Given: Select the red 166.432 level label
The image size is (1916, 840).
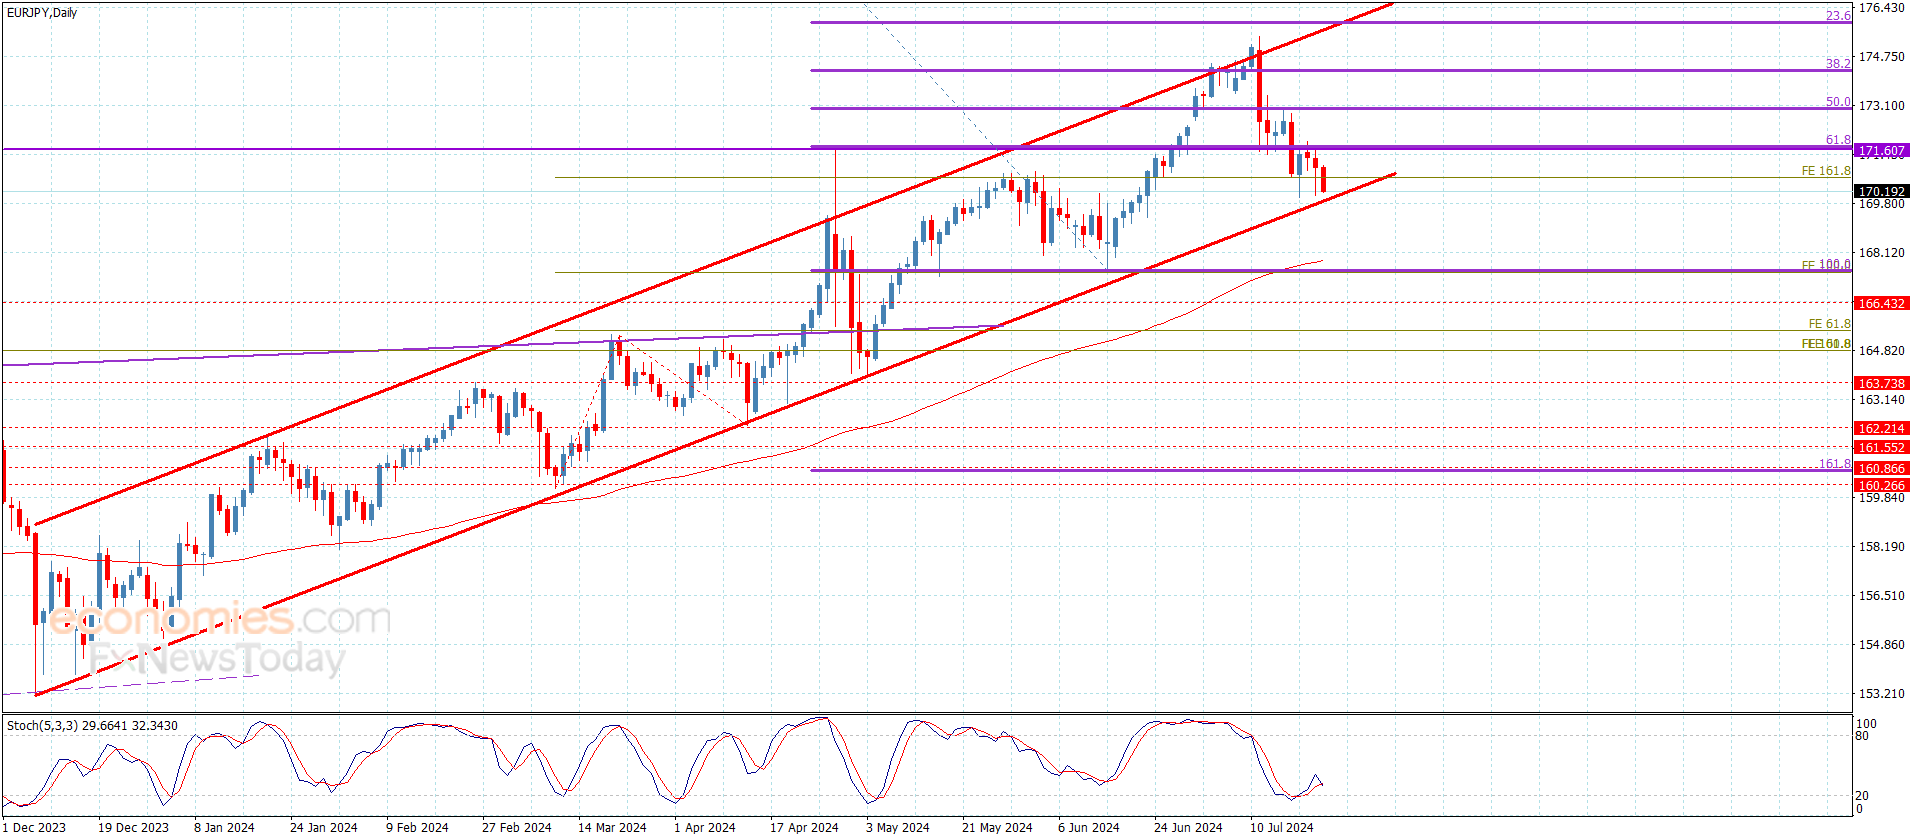Looking at the screenshot, I should click(1881, 303).
